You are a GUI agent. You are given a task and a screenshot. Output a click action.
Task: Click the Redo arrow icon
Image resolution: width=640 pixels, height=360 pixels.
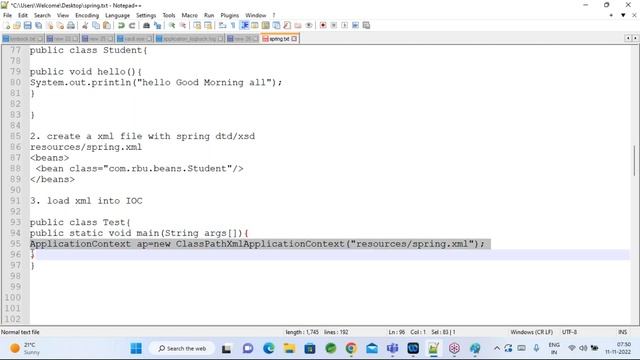click(x=132, y=25)
